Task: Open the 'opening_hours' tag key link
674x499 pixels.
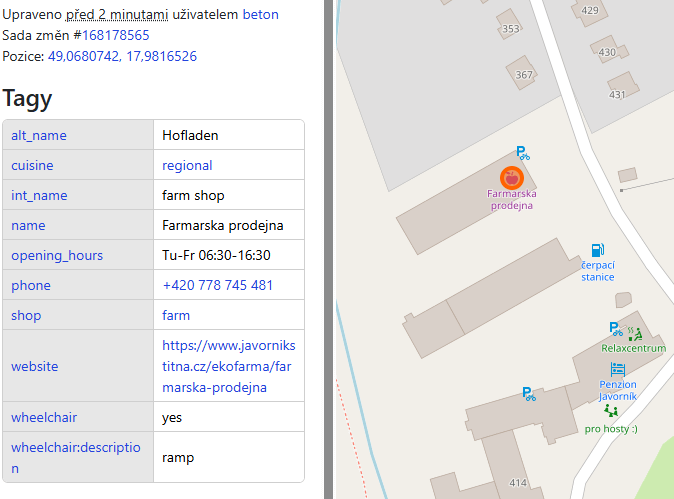Action: click(x=56, y=255)
